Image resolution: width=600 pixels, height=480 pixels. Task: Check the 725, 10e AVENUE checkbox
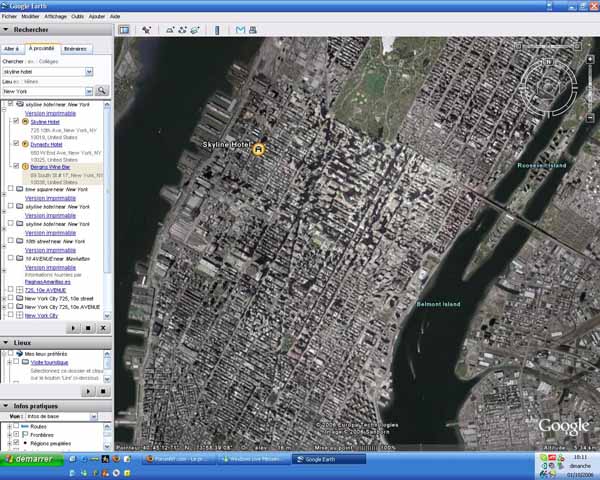(x=11, y=289)
